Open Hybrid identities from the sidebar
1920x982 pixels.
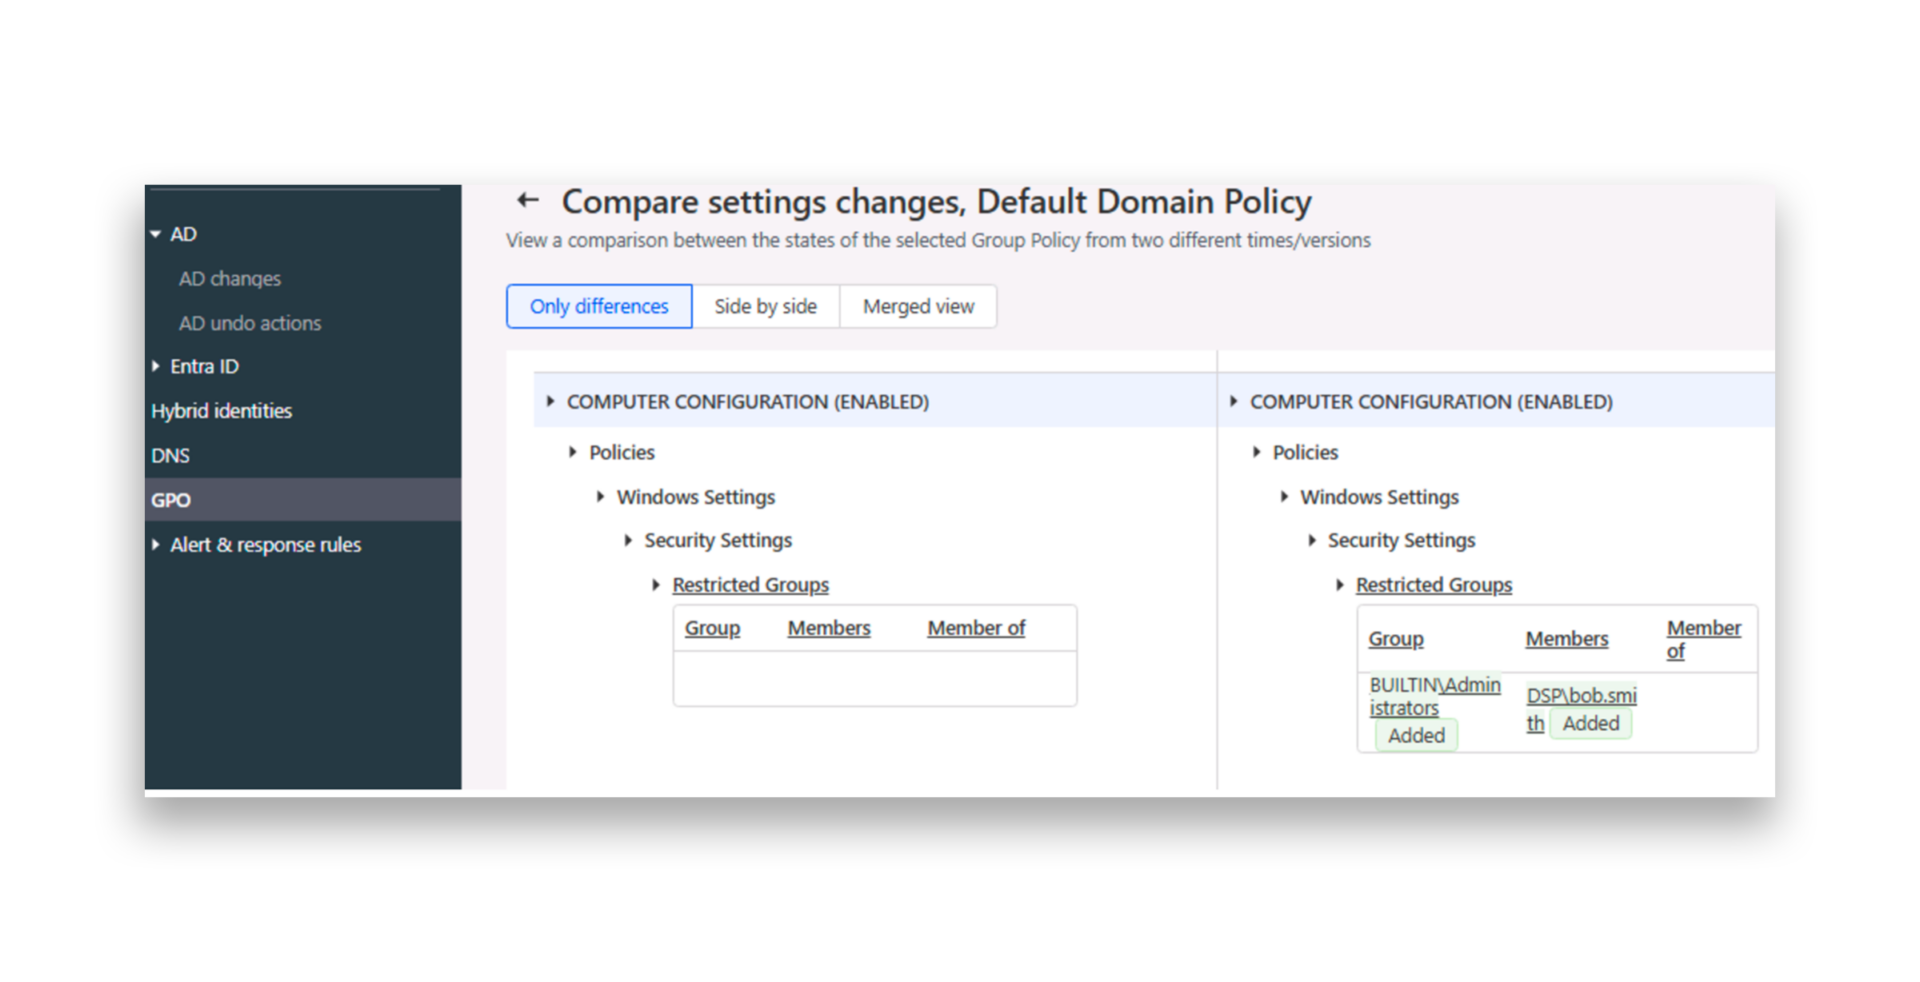pos(221,410)
